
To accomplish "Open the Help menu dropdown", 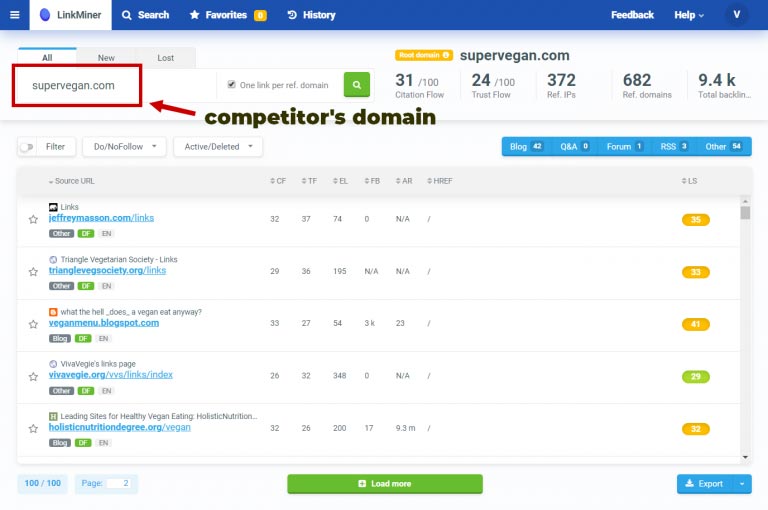I will pyautogui.click(x=688, y=15).
